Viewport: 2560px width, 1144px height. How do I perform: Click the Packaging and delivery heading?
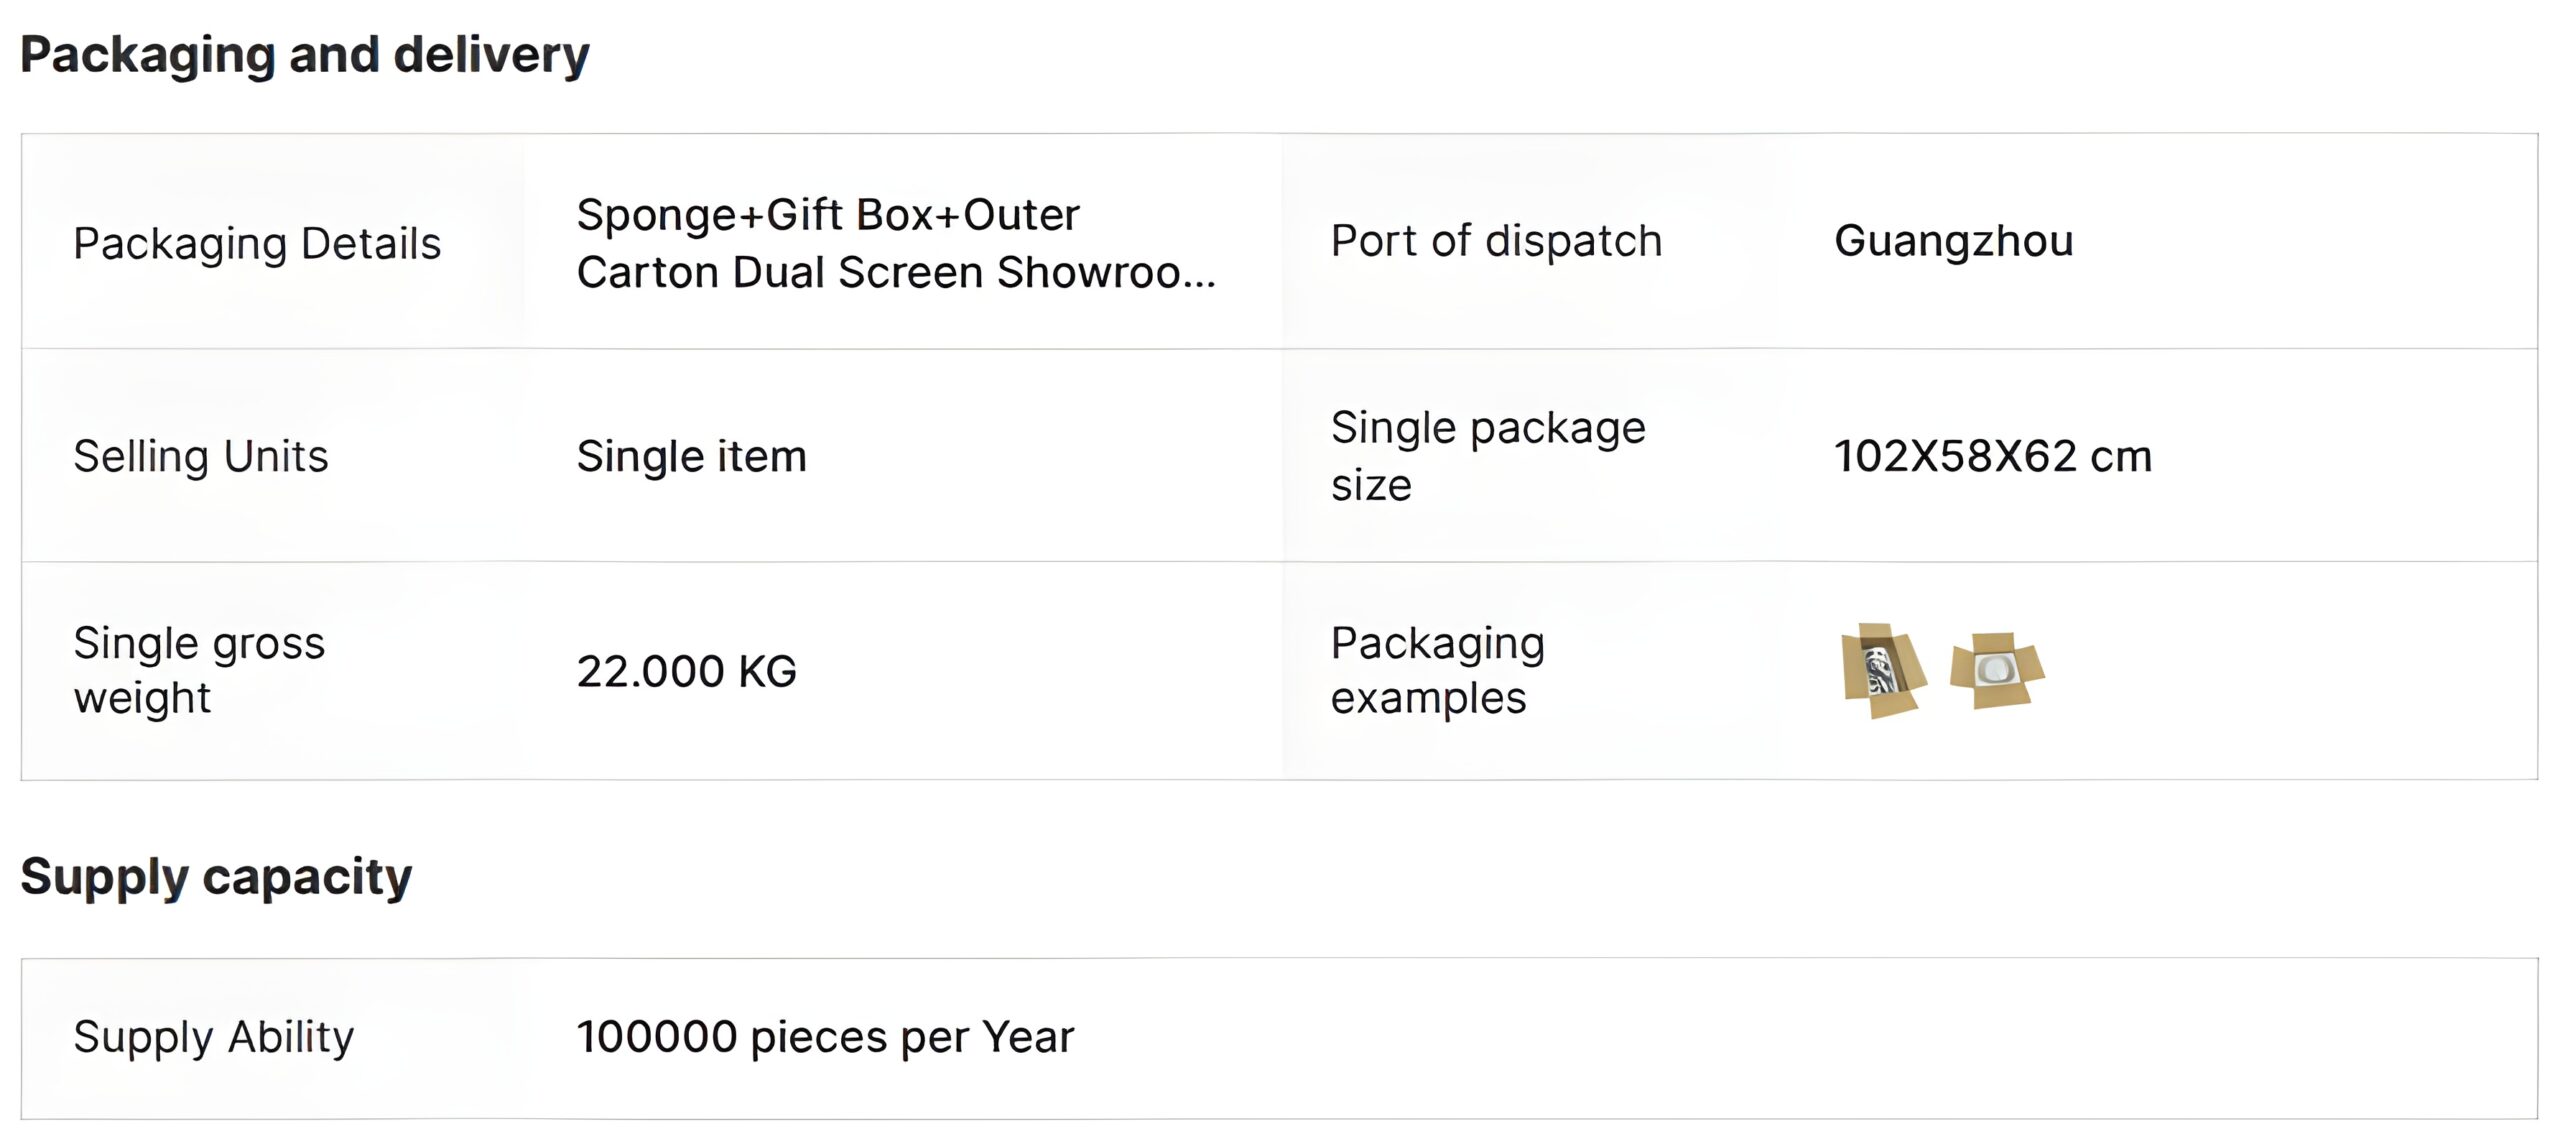305,55
